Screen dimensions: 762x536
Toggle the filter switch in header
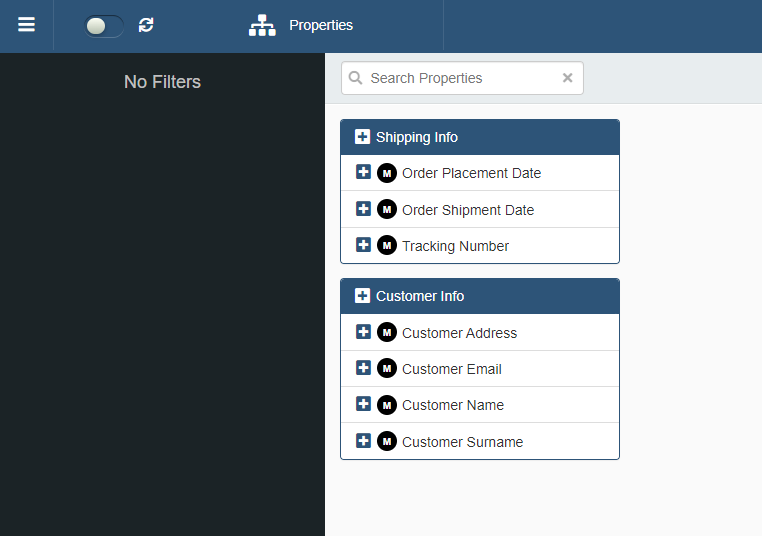(104, 26)
